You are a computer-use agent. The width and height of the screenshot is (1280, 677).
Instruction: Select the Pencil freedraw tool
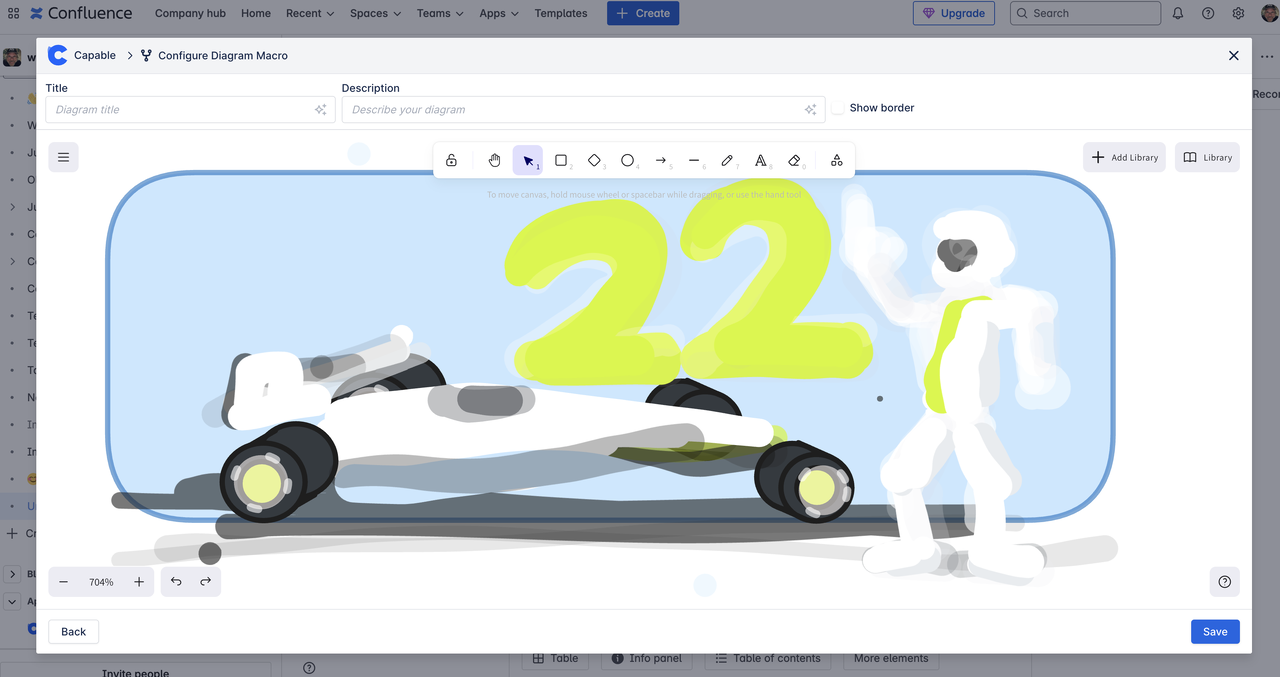pyautogui.click(x=727, y=160)
